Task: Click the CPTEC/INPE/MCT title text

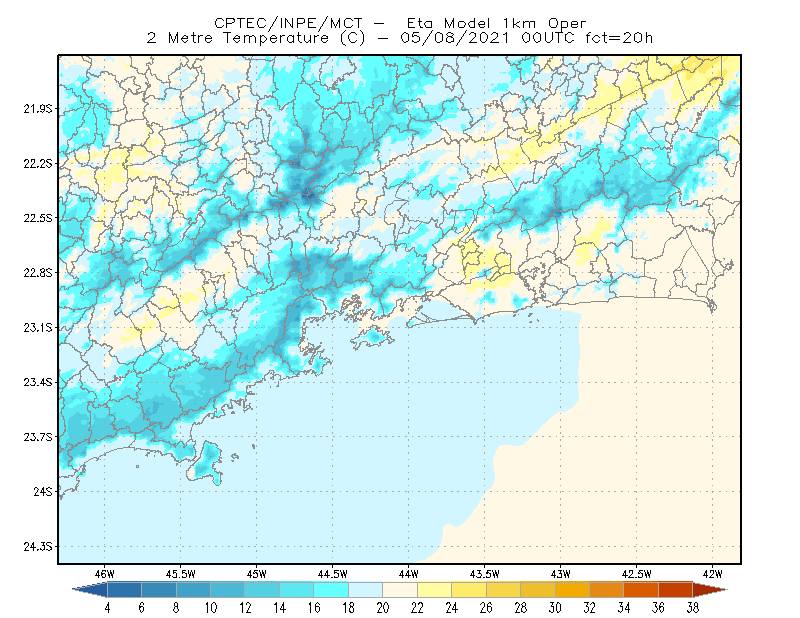Action: coord(288,23)
